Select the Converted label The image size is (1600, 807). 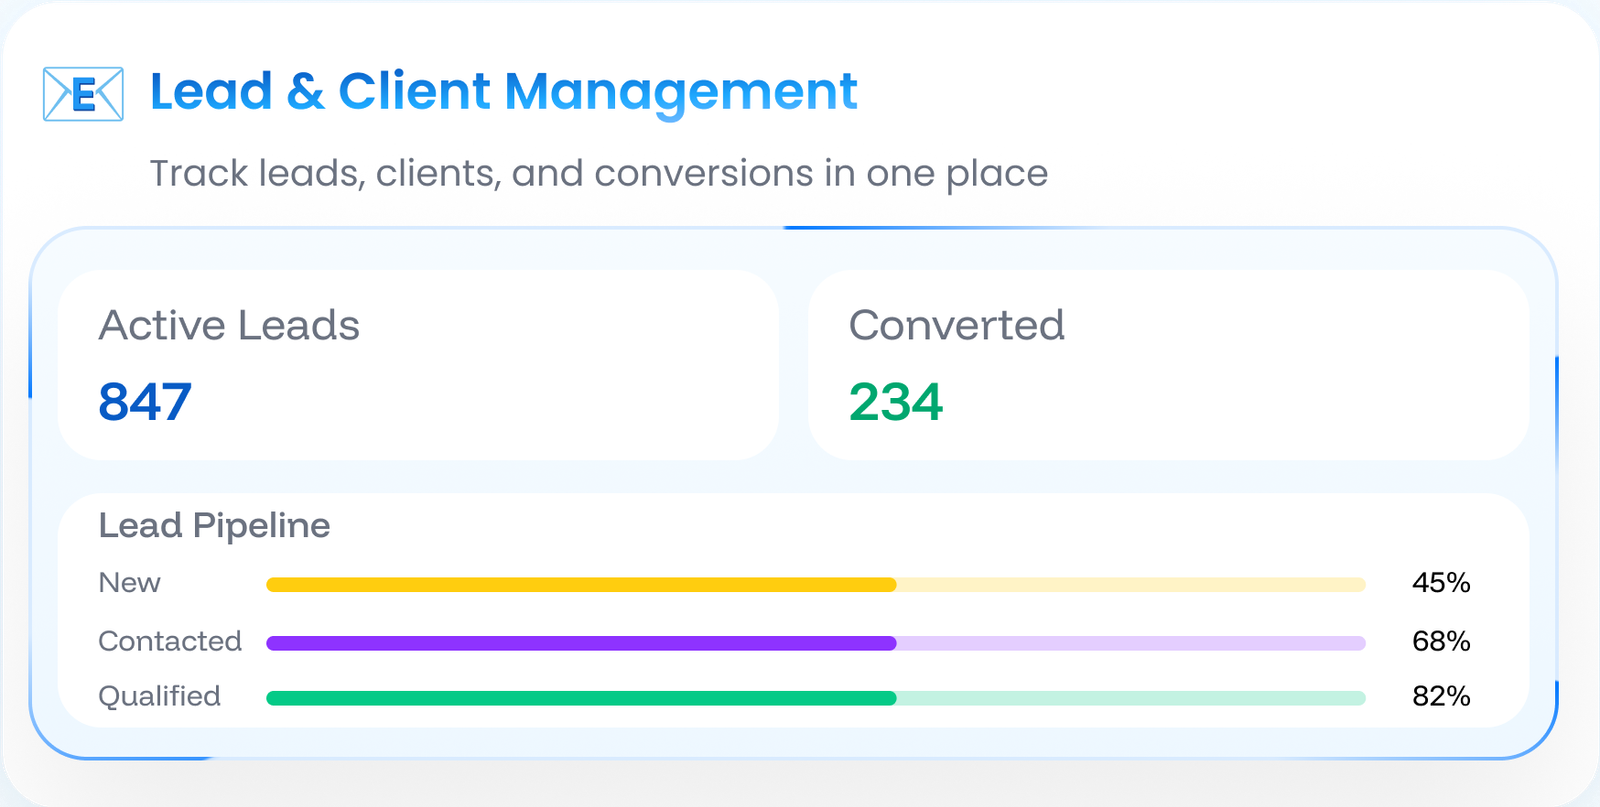coord(956,326)
